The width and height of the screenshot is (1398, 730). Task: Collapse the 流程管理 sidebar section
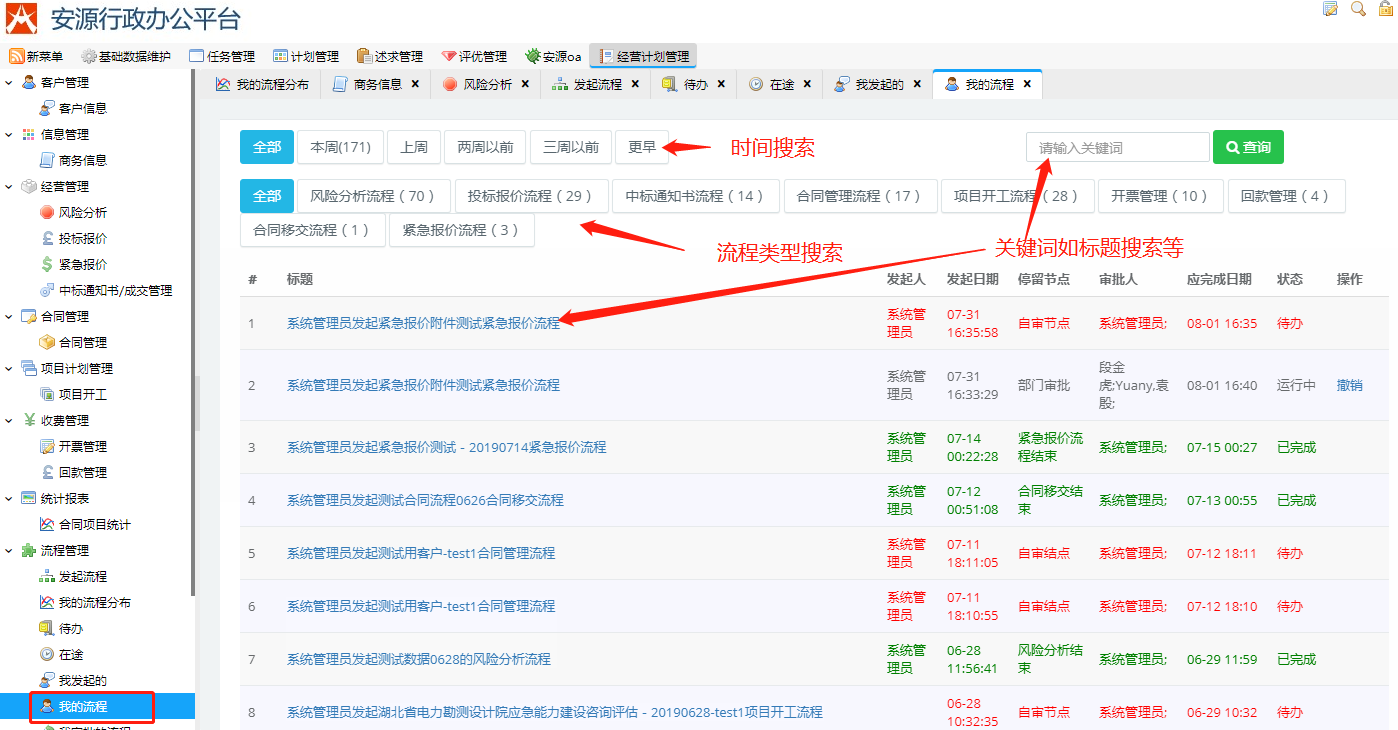click(x=9, y=550)
